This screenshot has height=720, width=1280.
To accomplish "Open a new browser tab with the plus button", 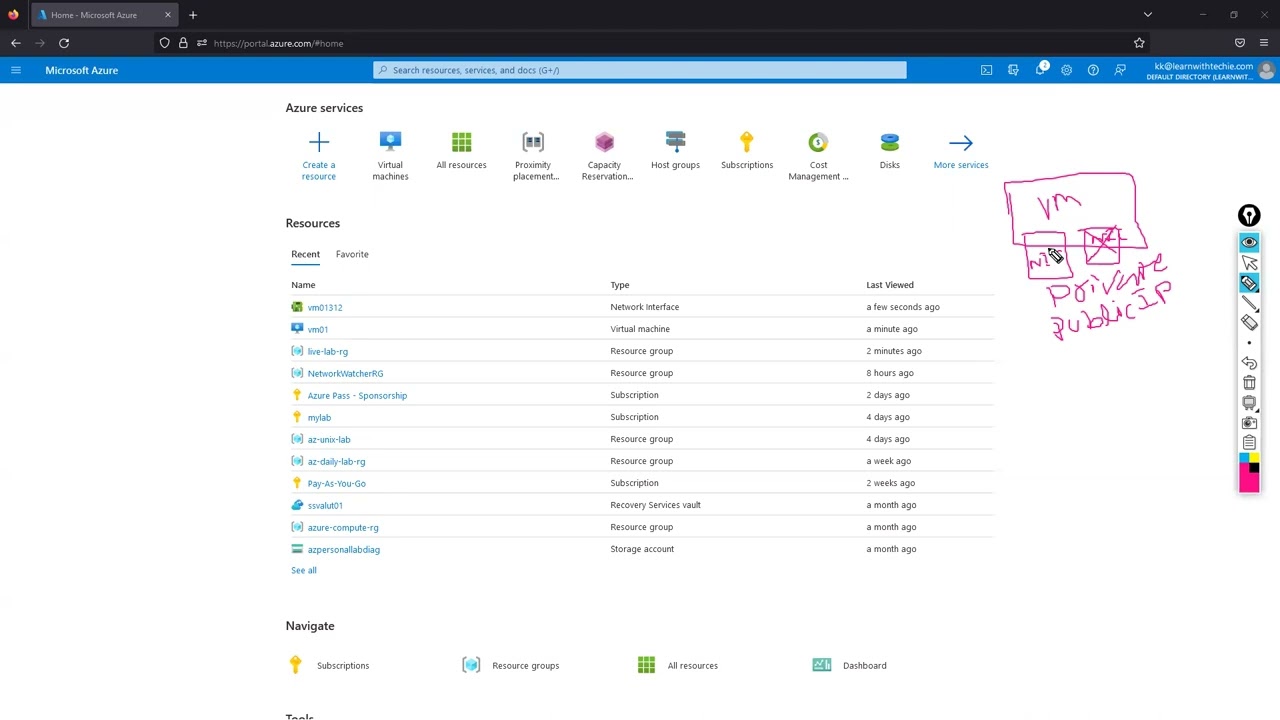I will tap(193, 15).
